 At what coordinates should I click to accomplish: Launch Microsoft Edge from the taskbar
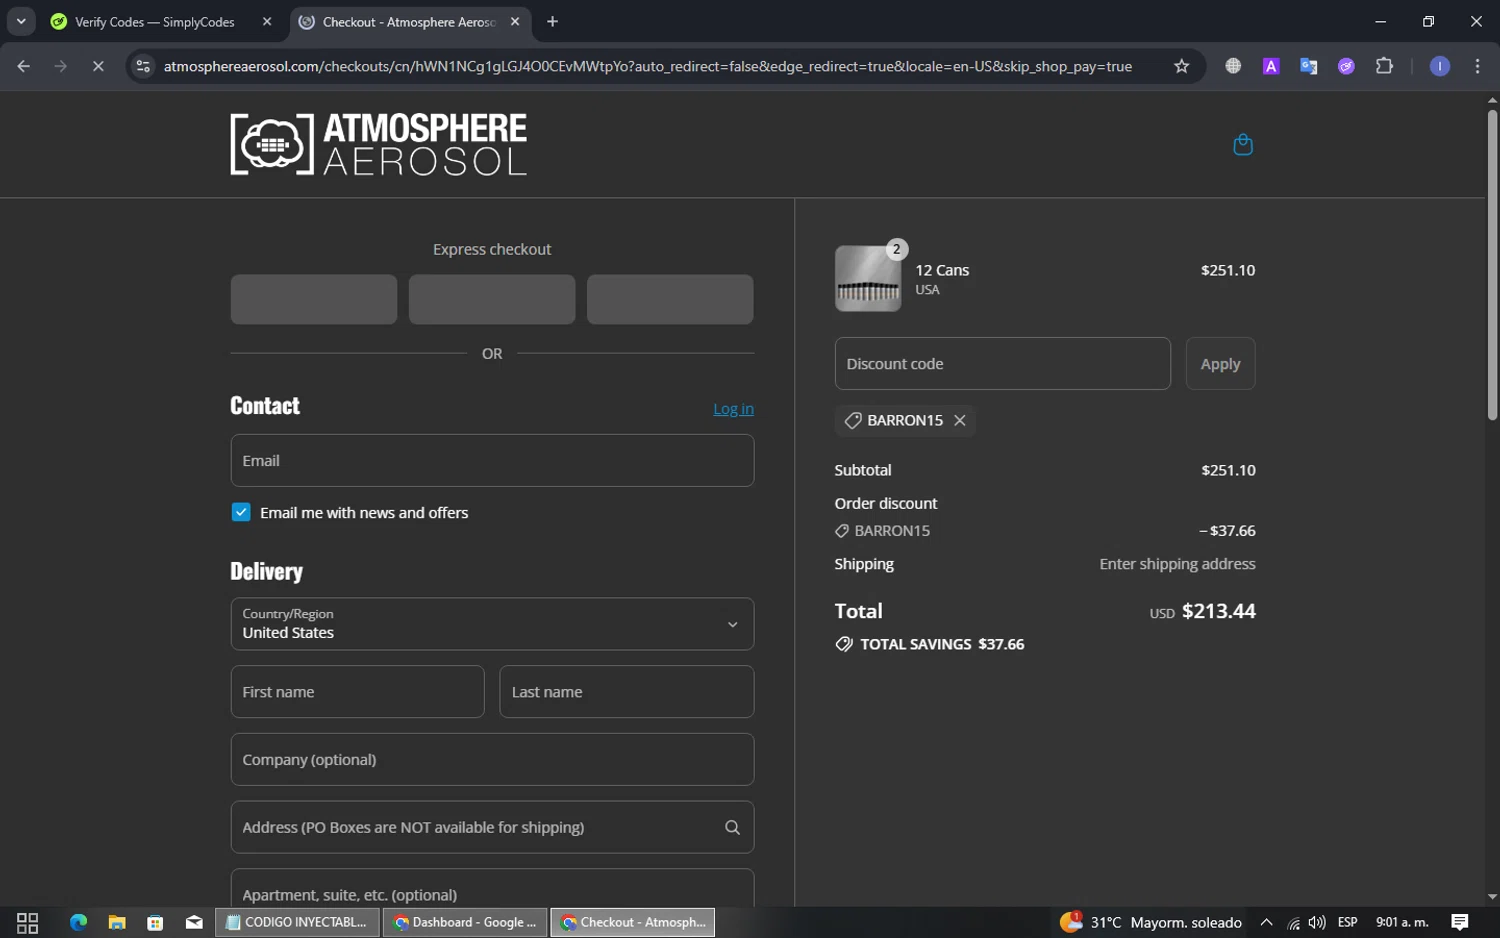(x=78, y=922)
